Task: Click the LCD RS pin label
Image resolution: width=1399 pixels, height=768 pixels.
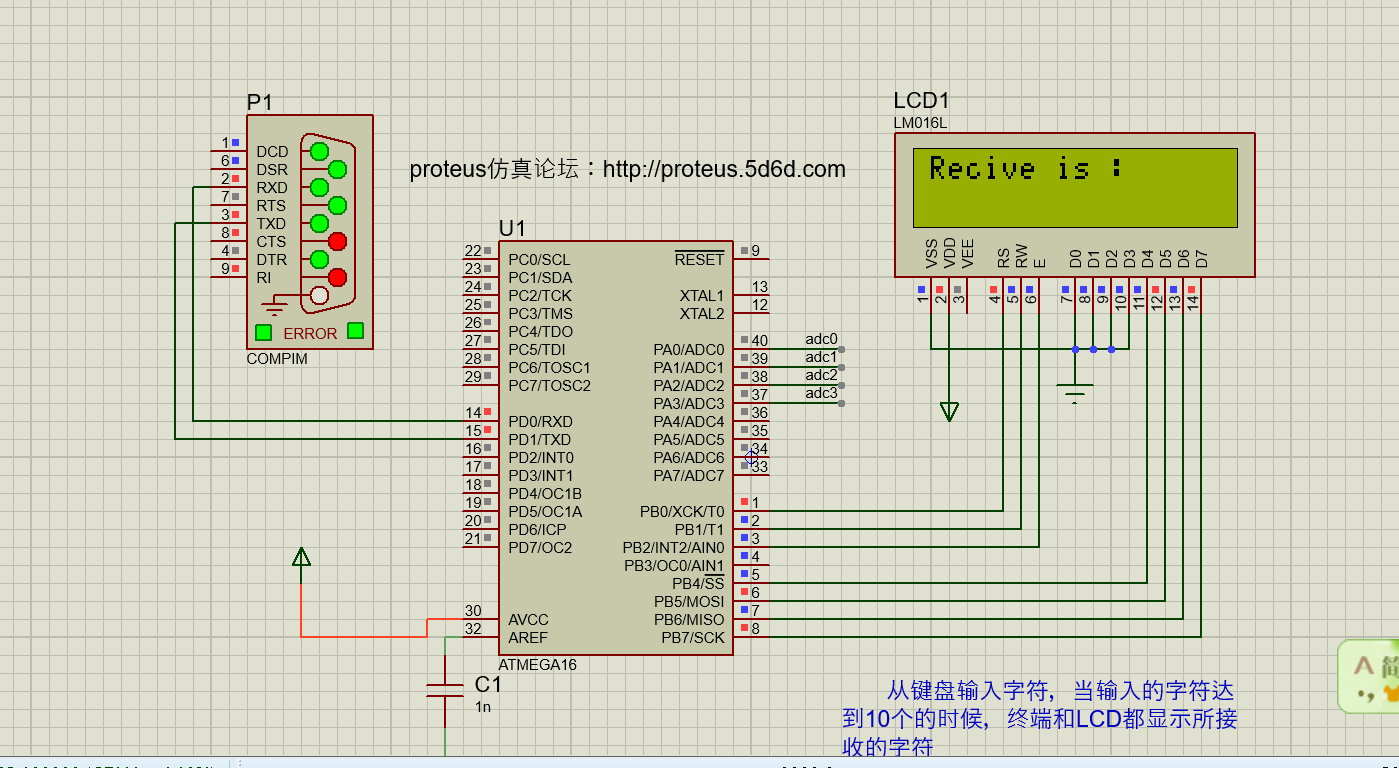Action: pos(1003,258)
